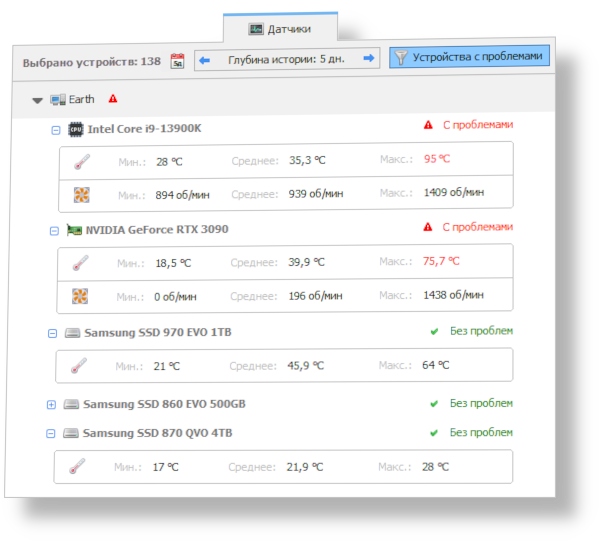Toggle Устройства с проблемами filter button
Viewport: 600px width, 545px height.
(470, 57)
